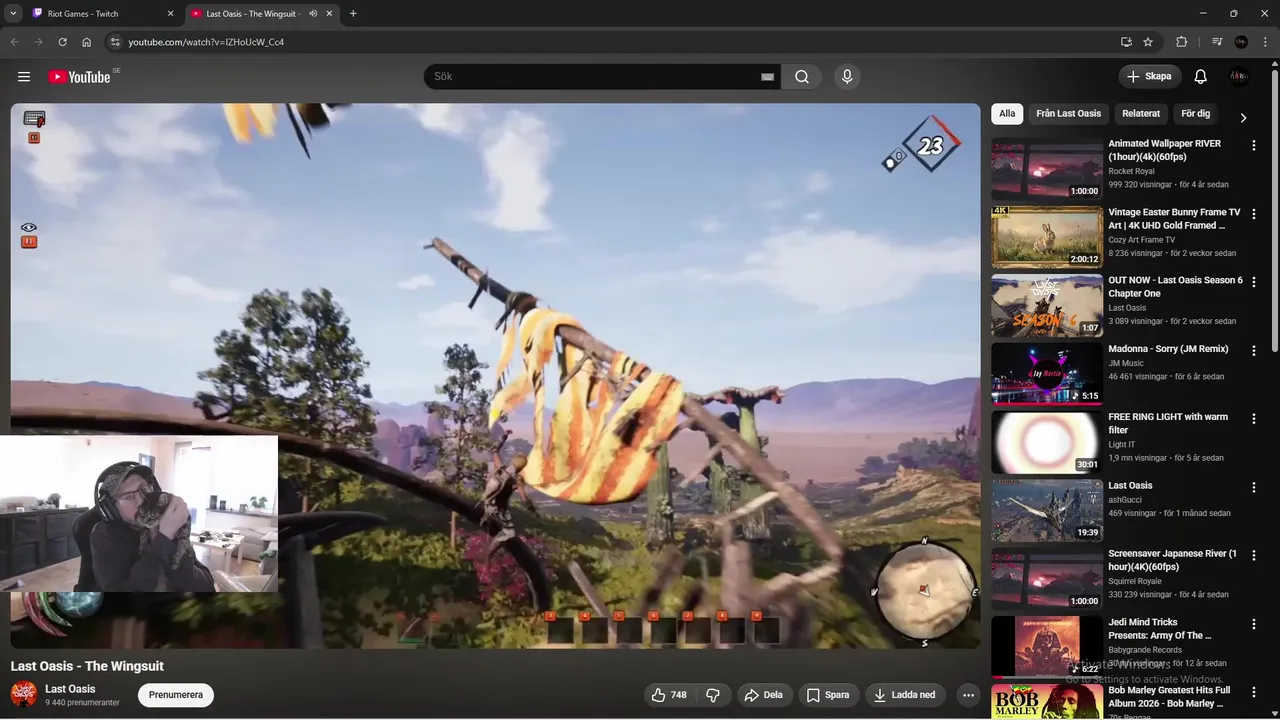The height and width of the screenshot is (720, 1280).
Task: View site information icon in address bar
Action: click(x=115, y=42)
